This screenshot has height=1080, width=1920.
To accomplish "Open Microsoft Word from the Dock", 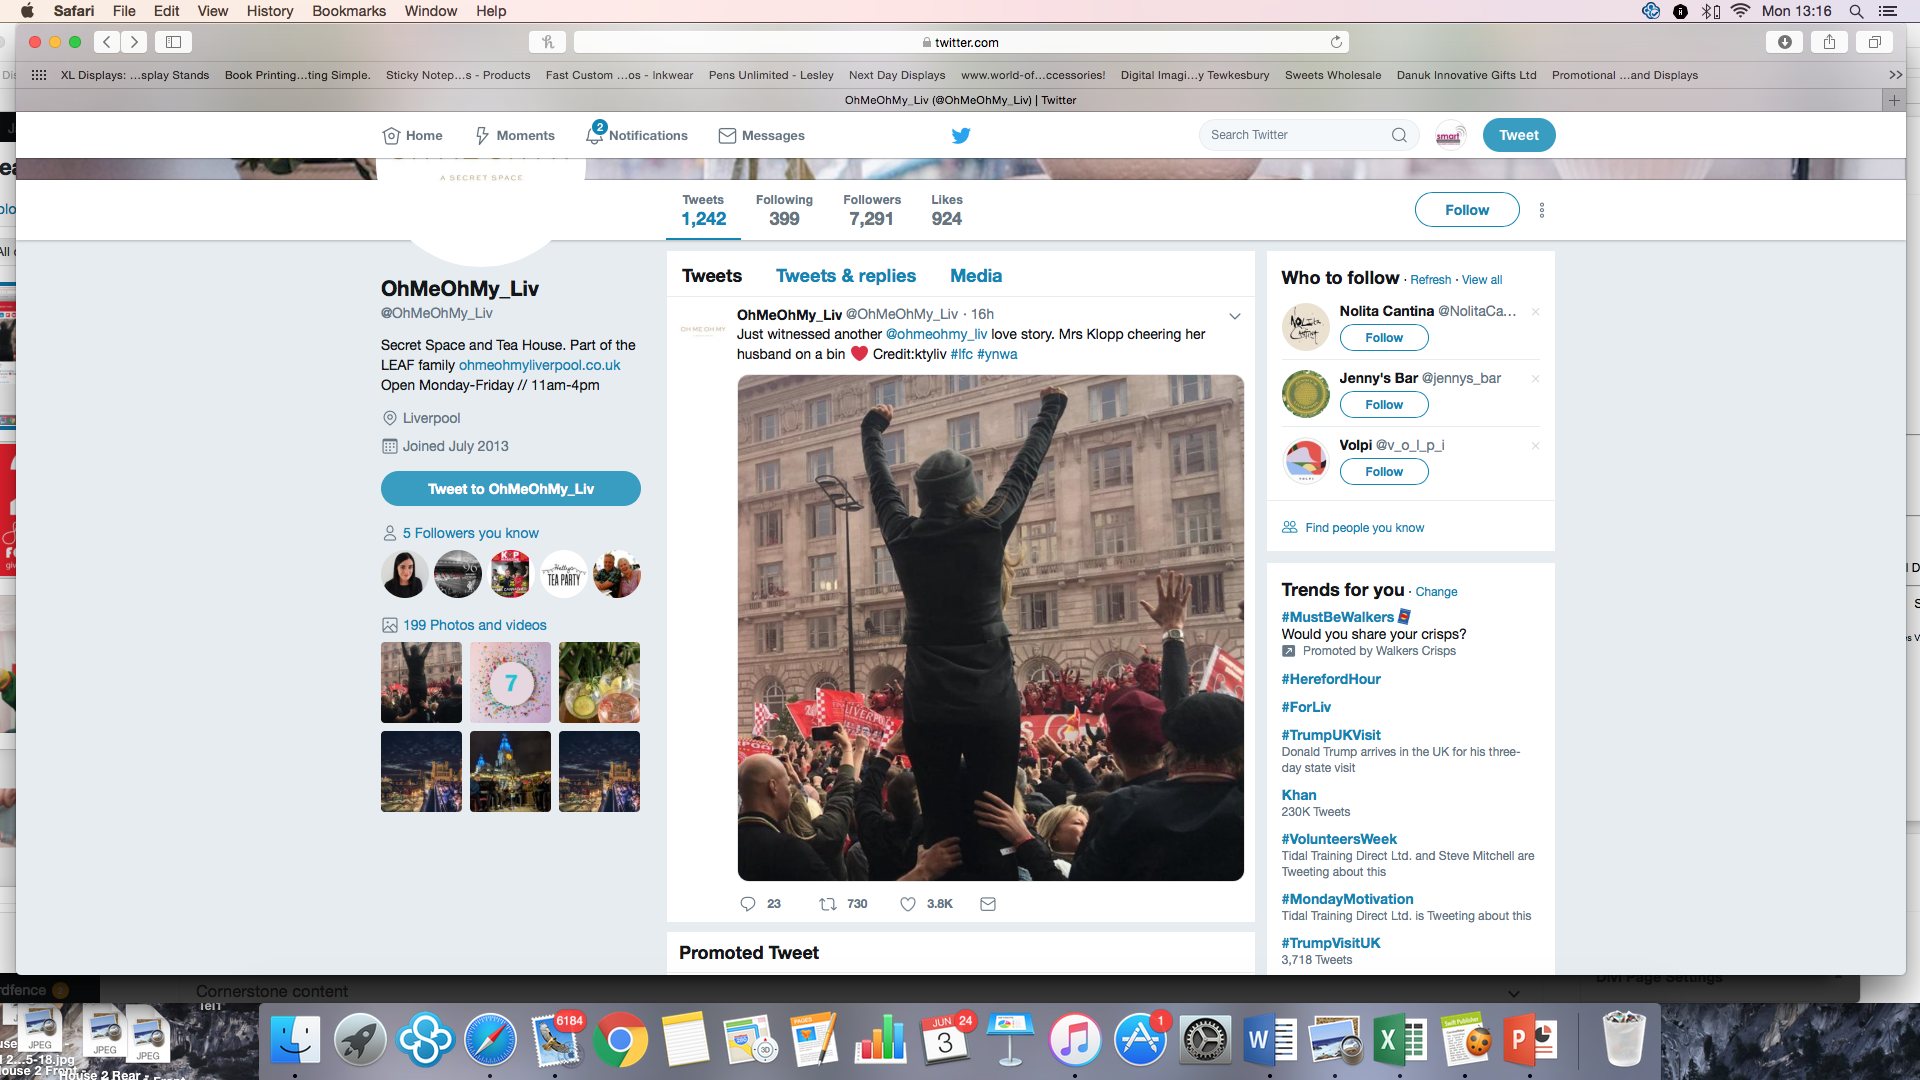I will [1270, 1041].
